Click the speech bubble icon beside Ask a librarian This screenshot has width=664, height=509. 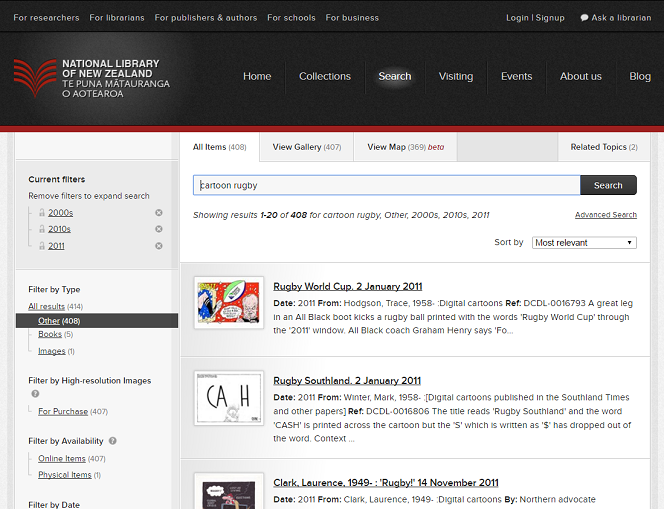pos(584,18)
